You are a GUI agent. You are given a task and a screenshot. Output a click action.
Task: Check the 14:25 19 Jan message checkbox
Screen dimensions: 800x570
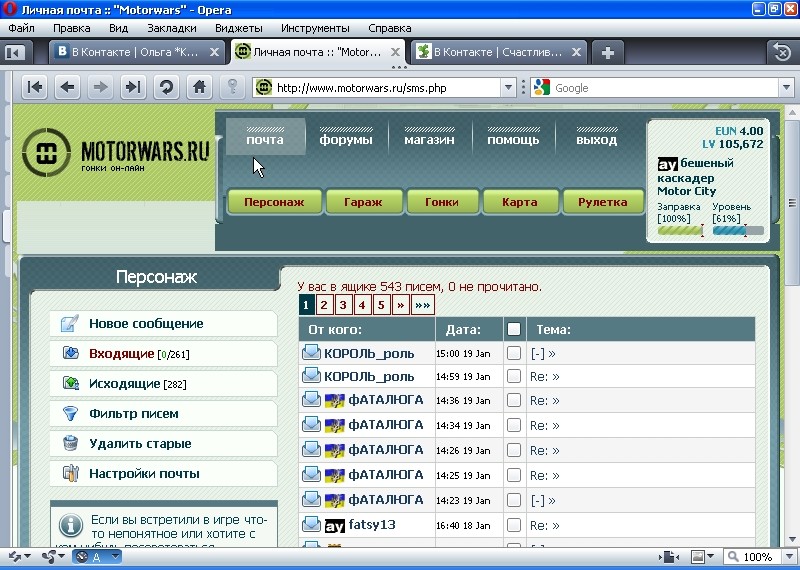click(514, 475)
